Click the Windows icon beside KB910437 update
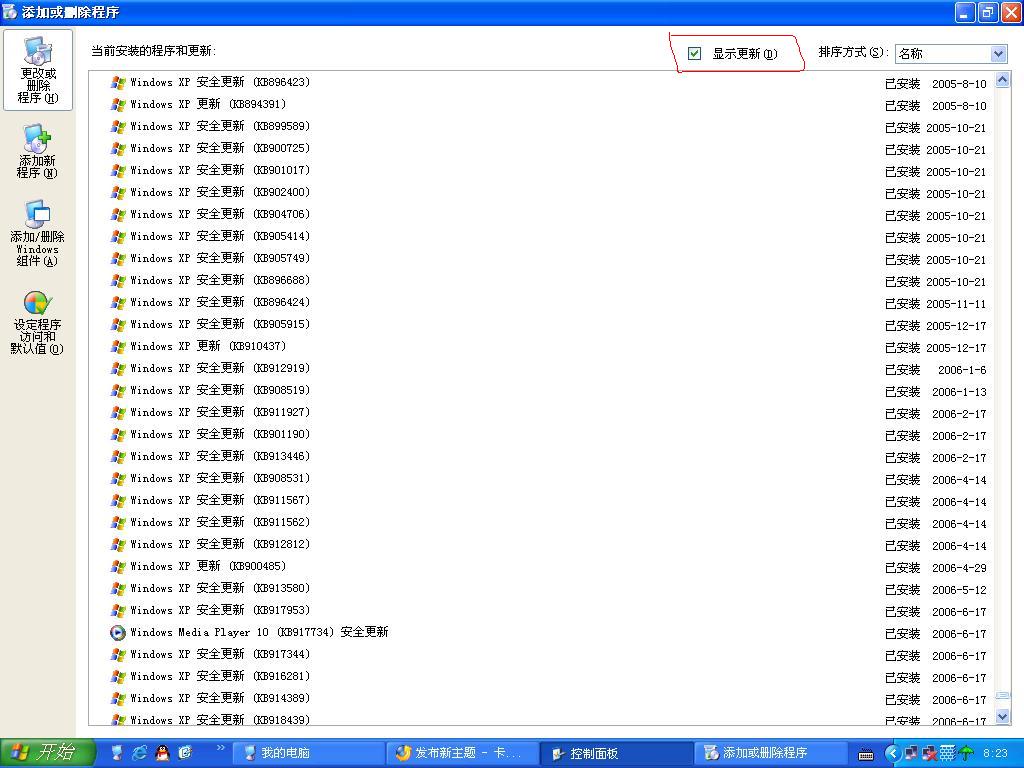This screenshot has height=768, width=1024. [118, 347]
